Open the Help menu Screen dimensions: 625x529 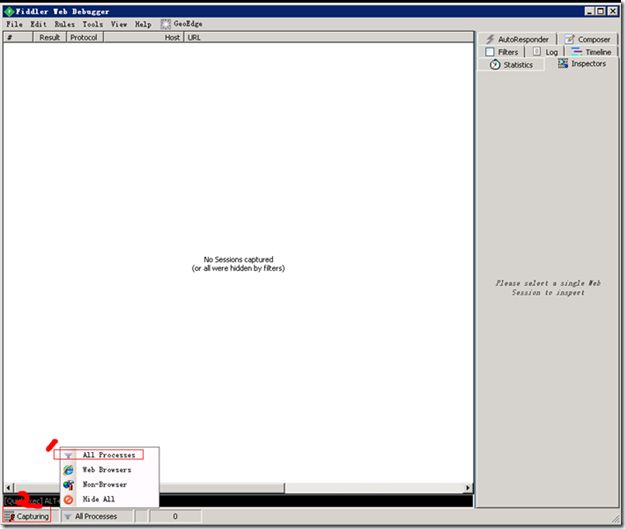(x=143, y=24)
